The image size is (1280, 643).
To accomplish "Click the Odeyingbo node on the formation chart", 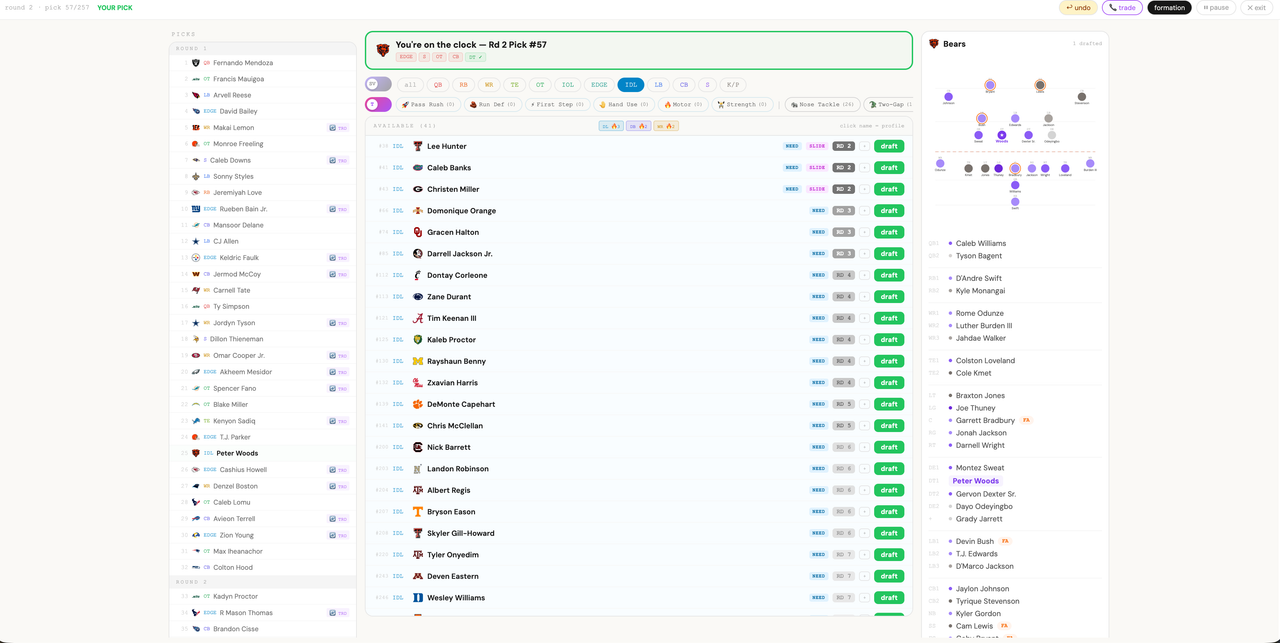I will tap(1052, 135).
